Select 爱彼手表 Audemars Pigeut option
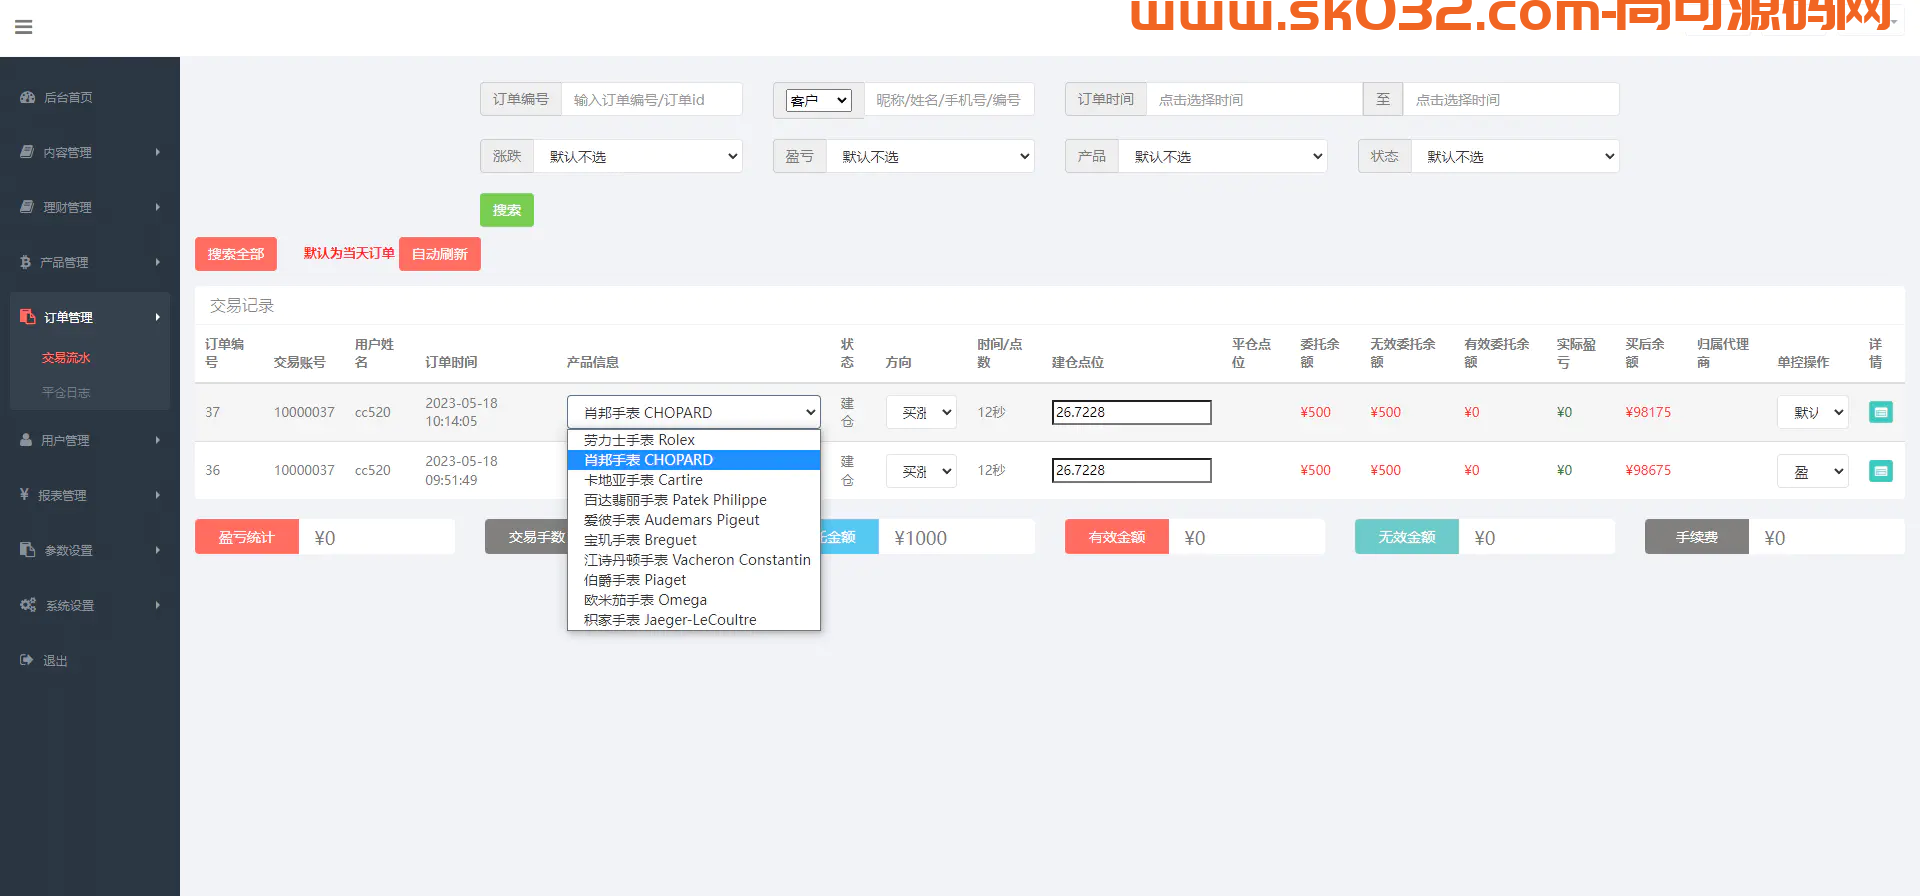1920x896 pixels. 694,520
